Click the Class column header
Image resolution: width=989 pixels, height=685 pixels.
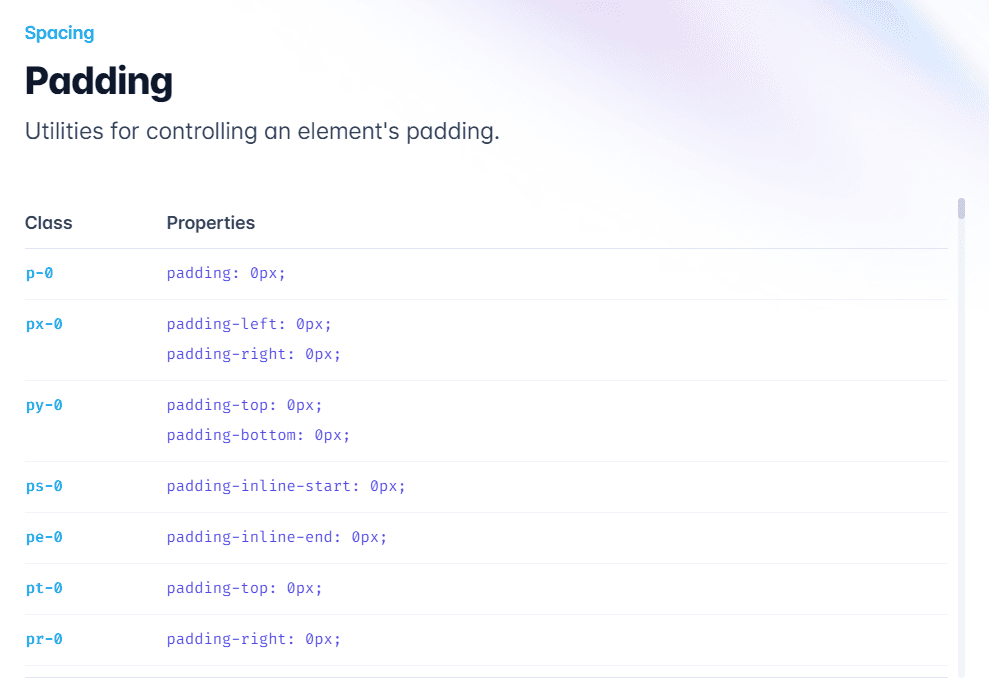49,223
